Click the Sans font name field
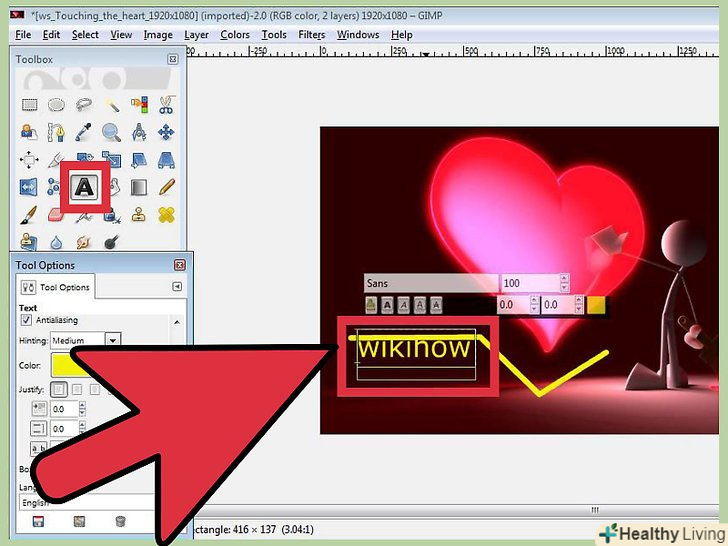728x546 pixels. (431, 283)
